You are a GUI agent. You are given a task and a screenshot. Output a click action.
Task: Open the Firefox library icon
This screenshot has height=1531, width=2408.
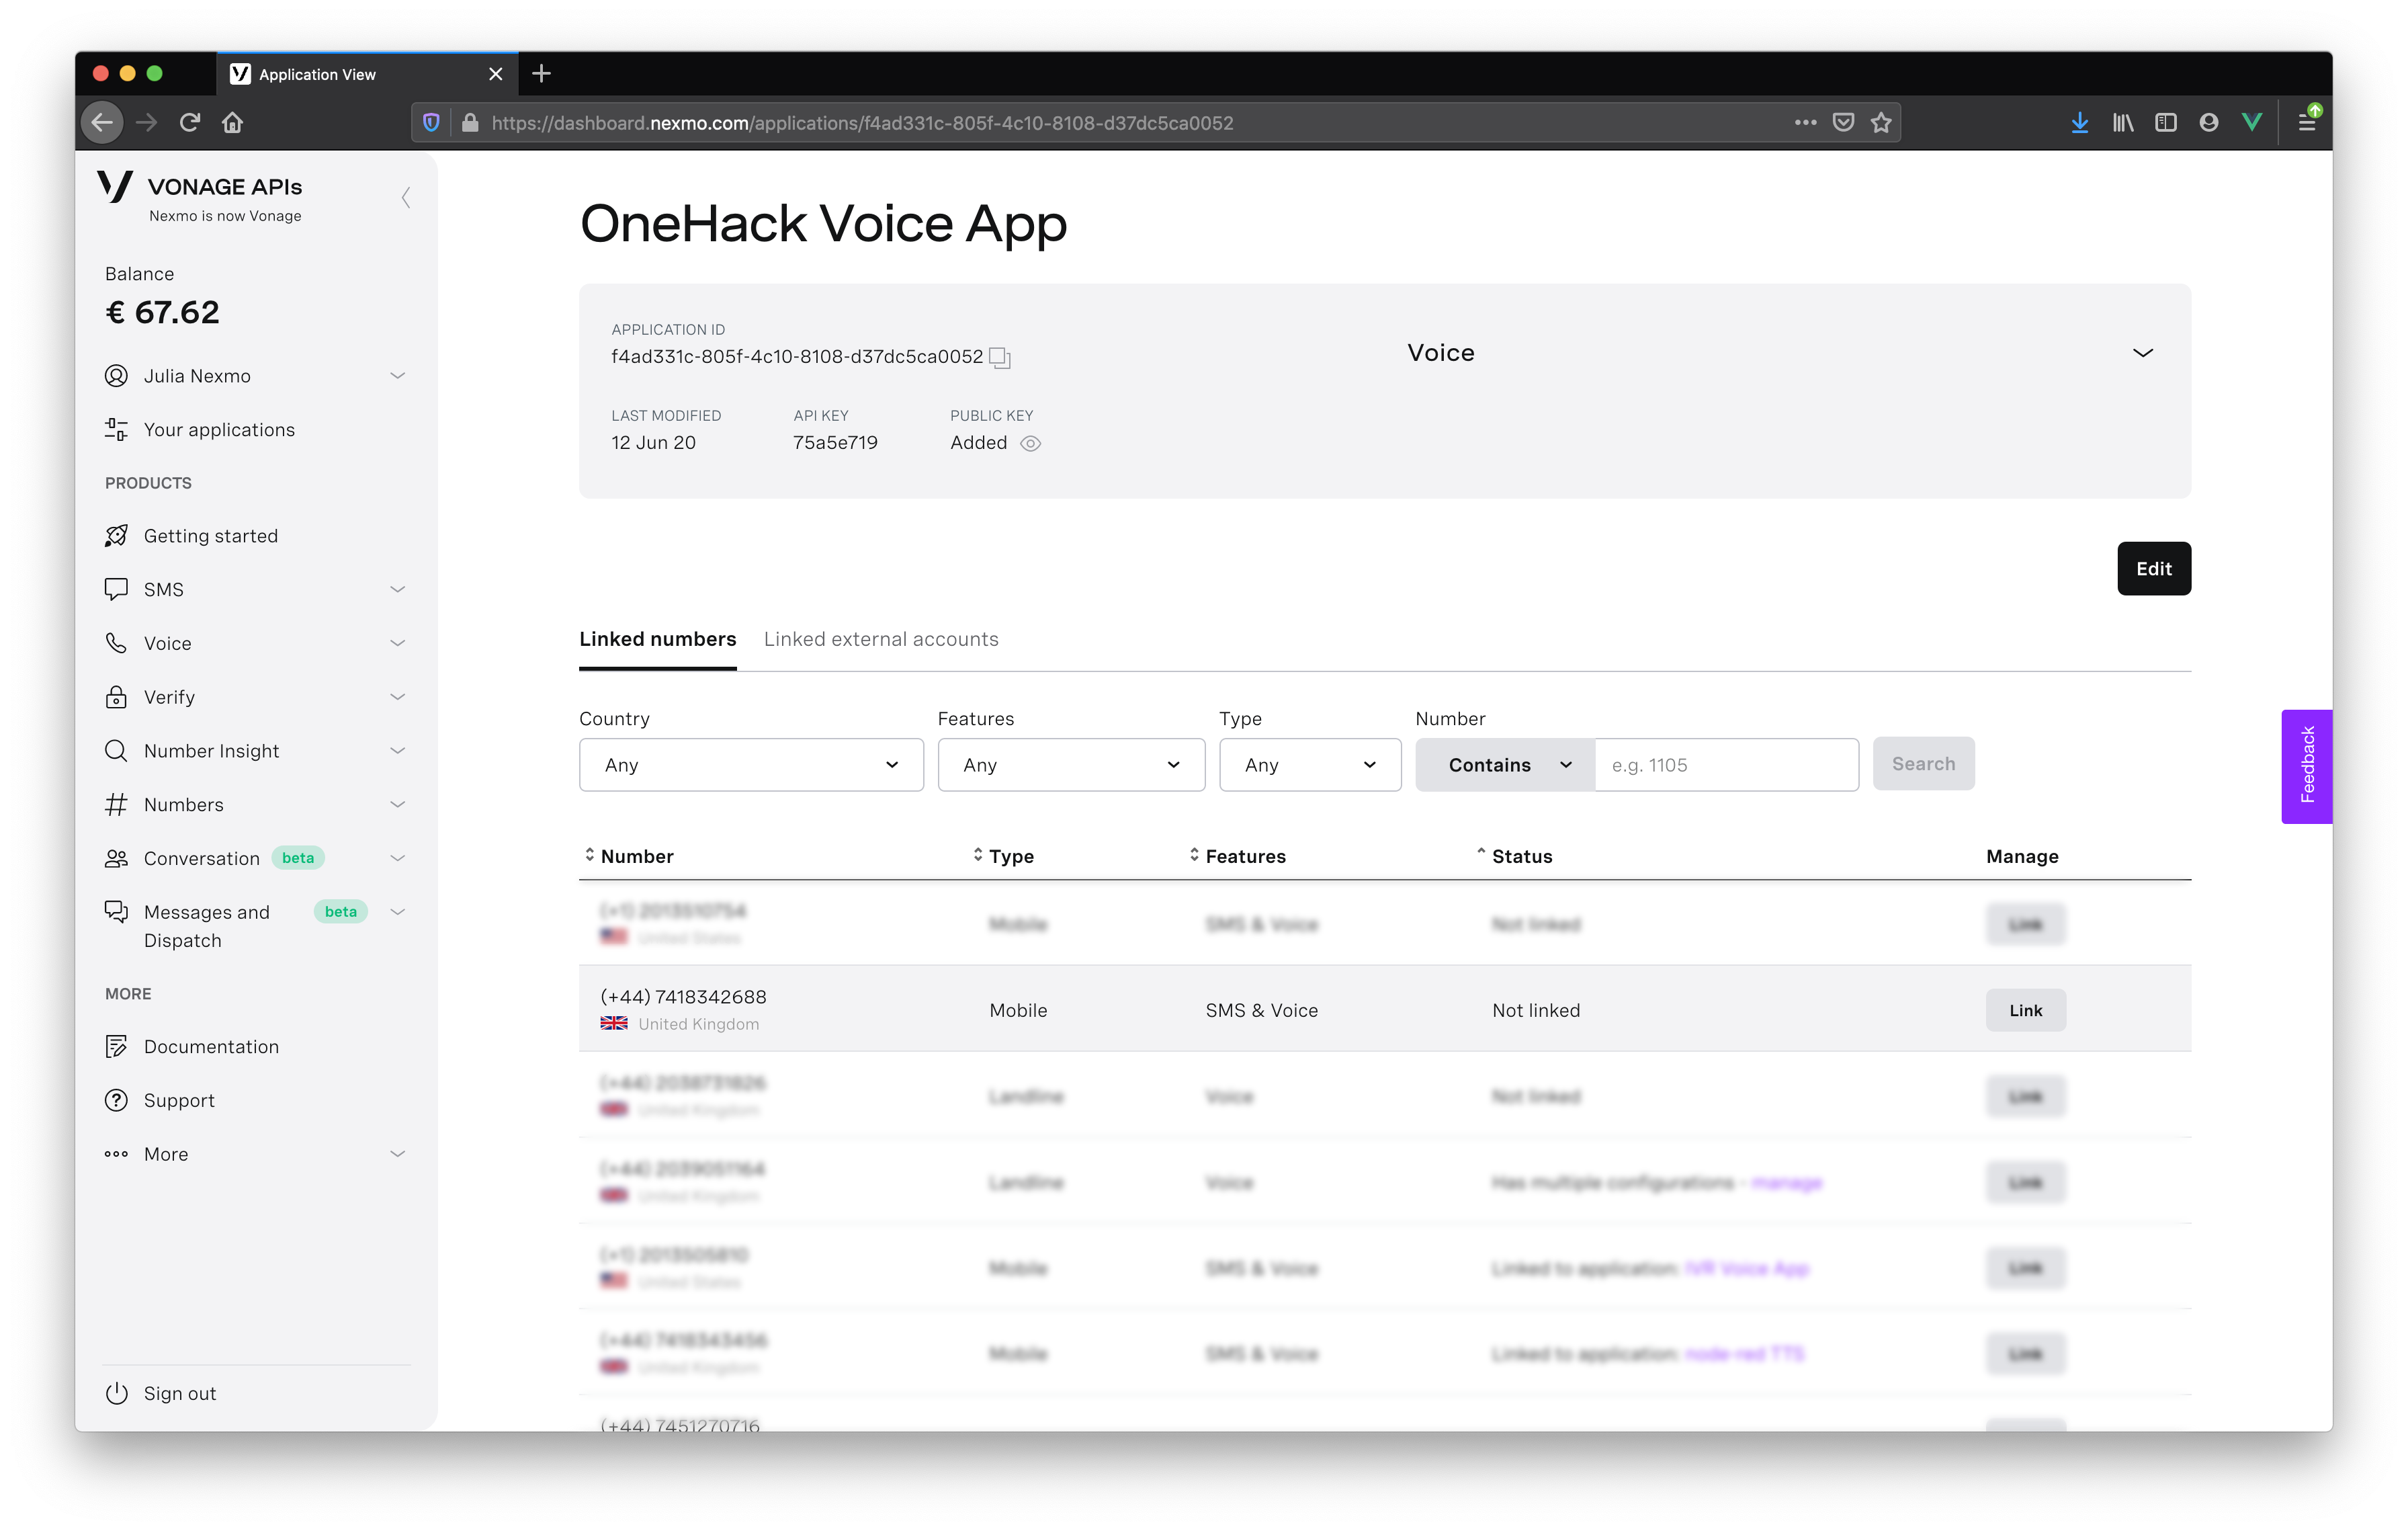[2123, 122]
